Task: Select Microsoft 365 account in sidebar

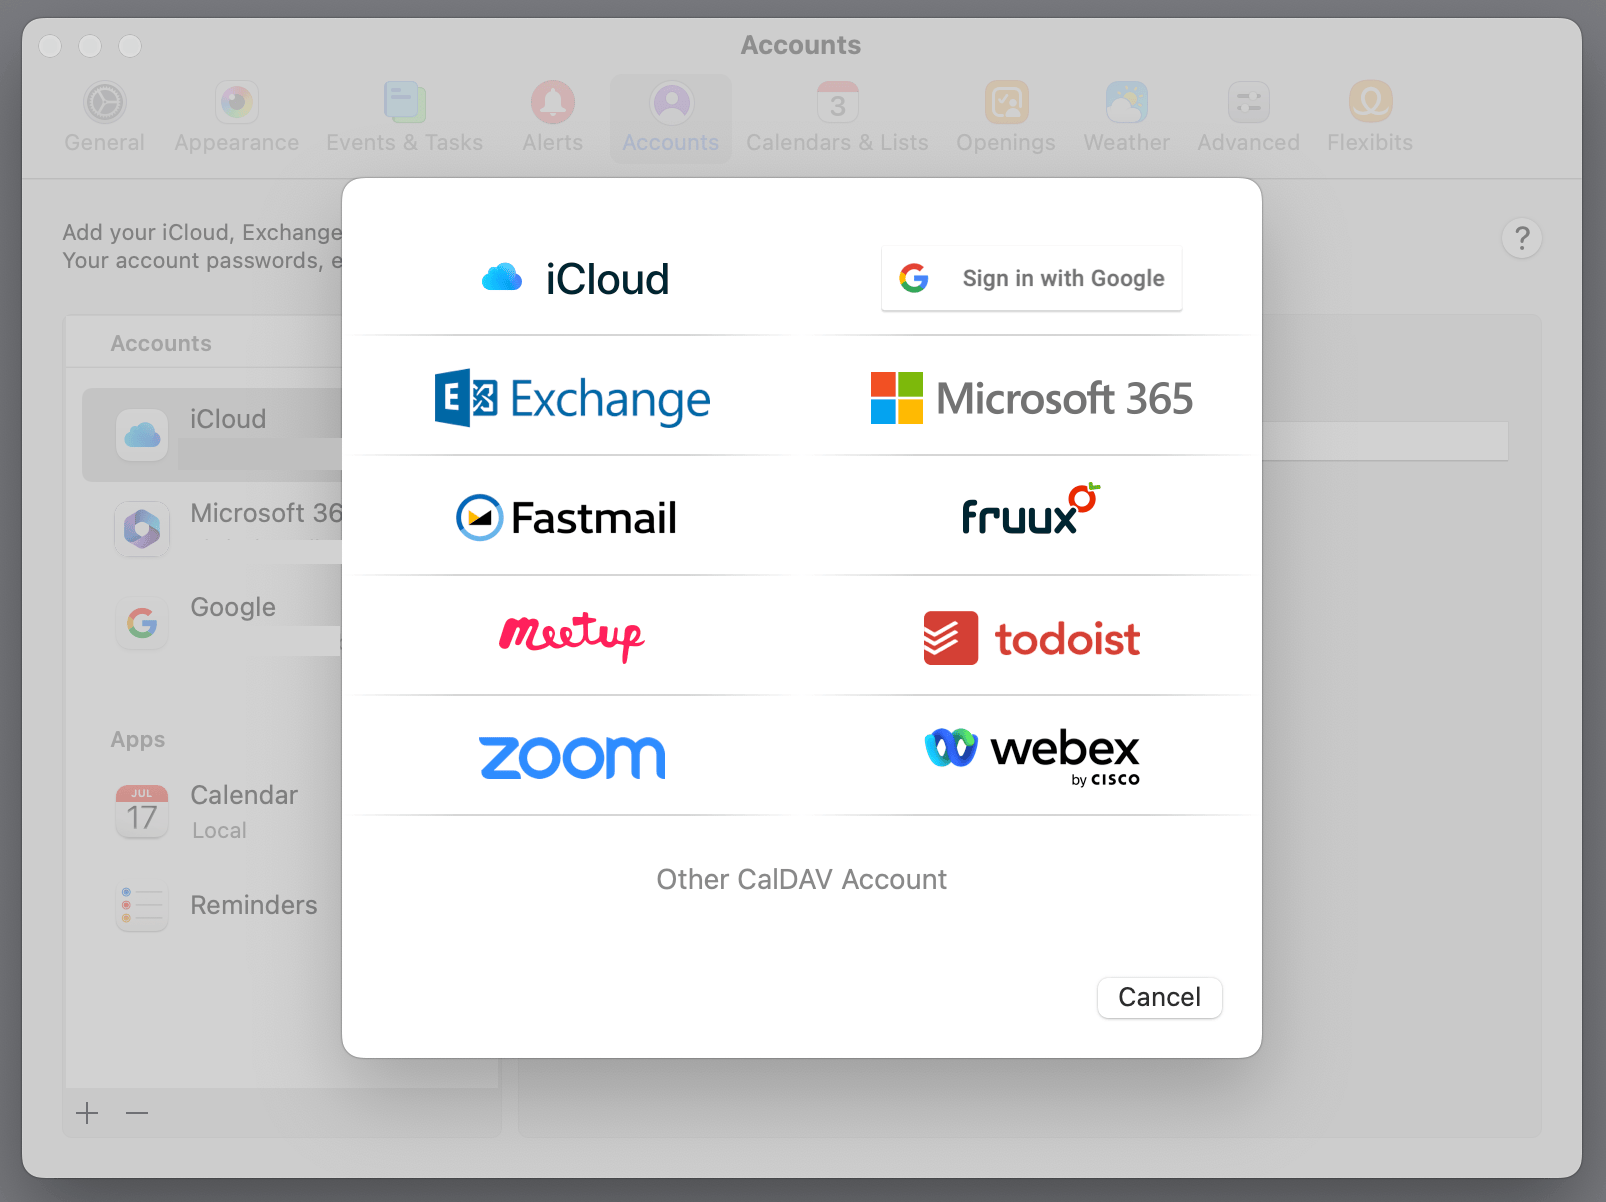Action: pos(212,528)
